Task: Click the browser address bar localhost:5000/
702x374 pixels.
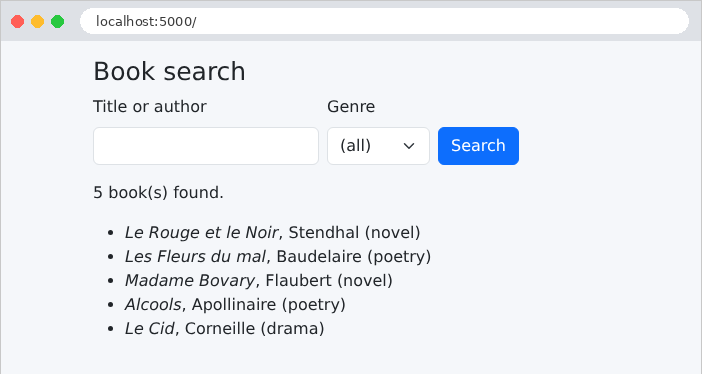Action: (x=384, y=21)
